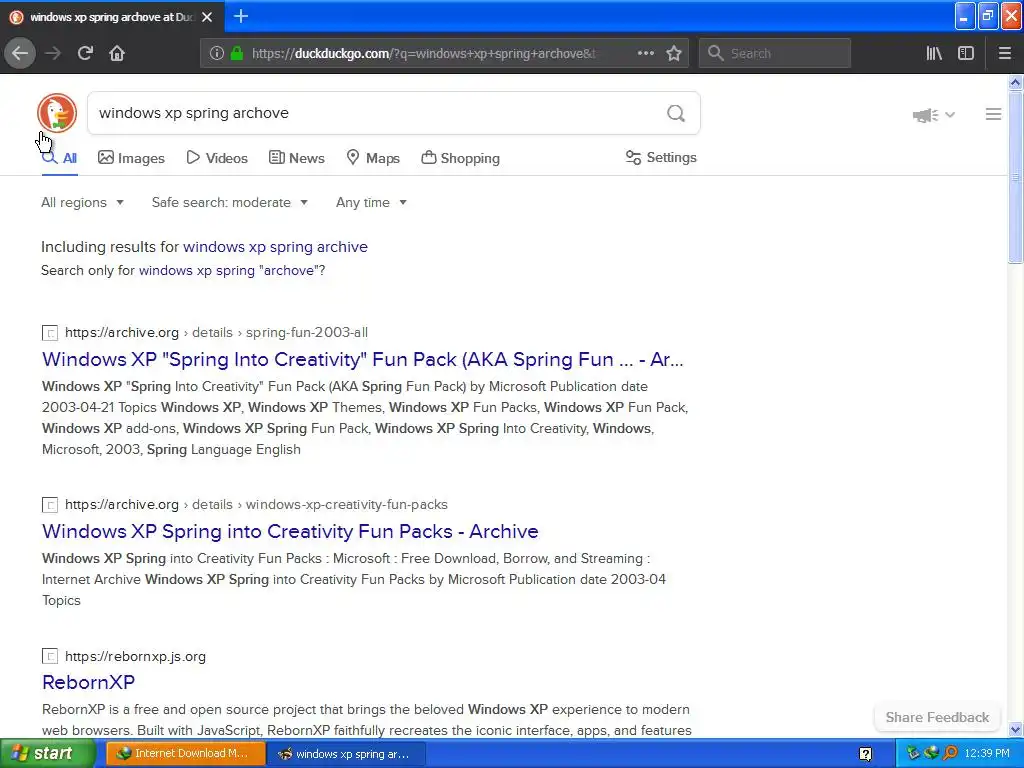
Task: Go back using the browser Back arrow
Action: click(x=20, y=53)
